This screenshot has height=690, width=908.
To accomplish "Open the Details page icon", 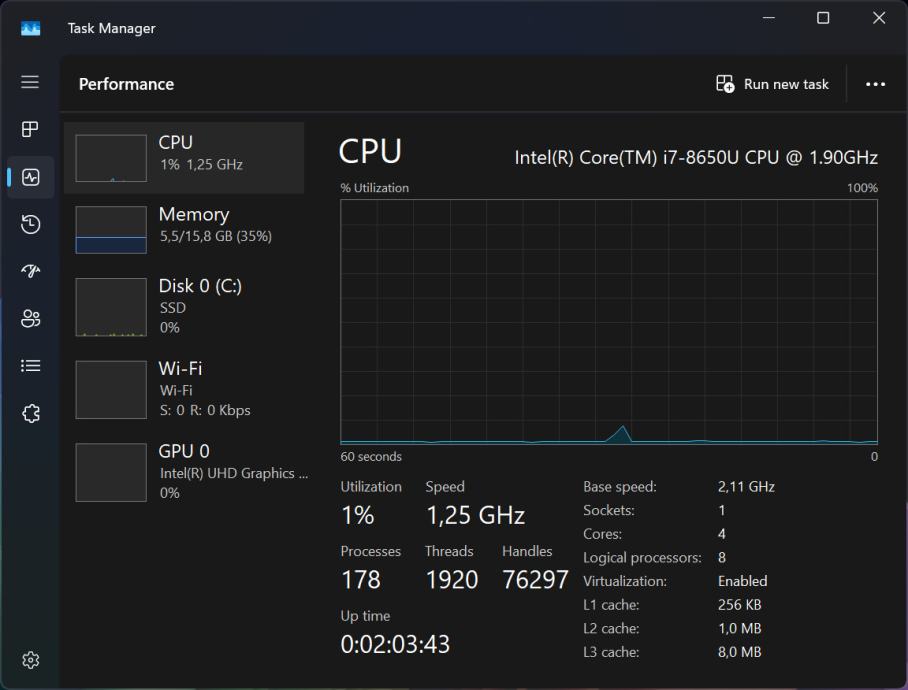I will [x=30, y=366].
